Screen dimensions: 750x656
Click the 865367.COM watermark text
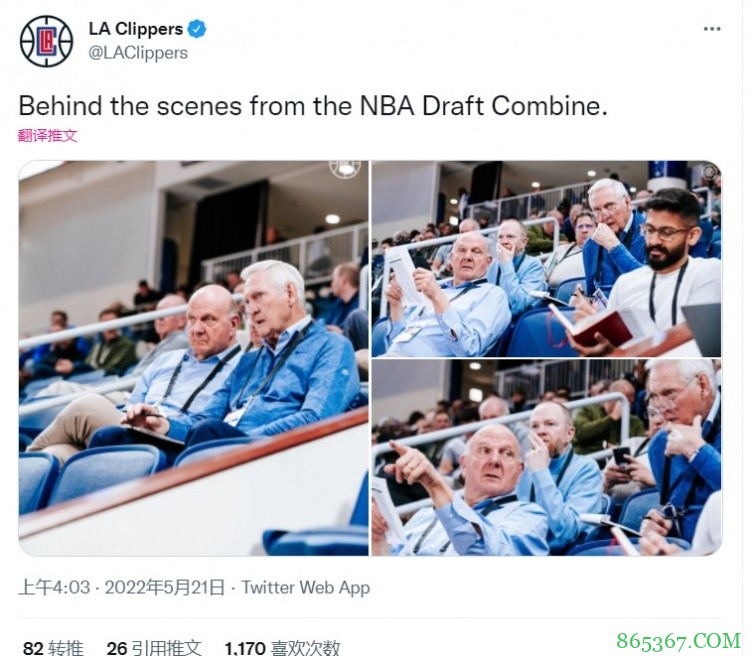pyautogui.click(x=678, y=642)
